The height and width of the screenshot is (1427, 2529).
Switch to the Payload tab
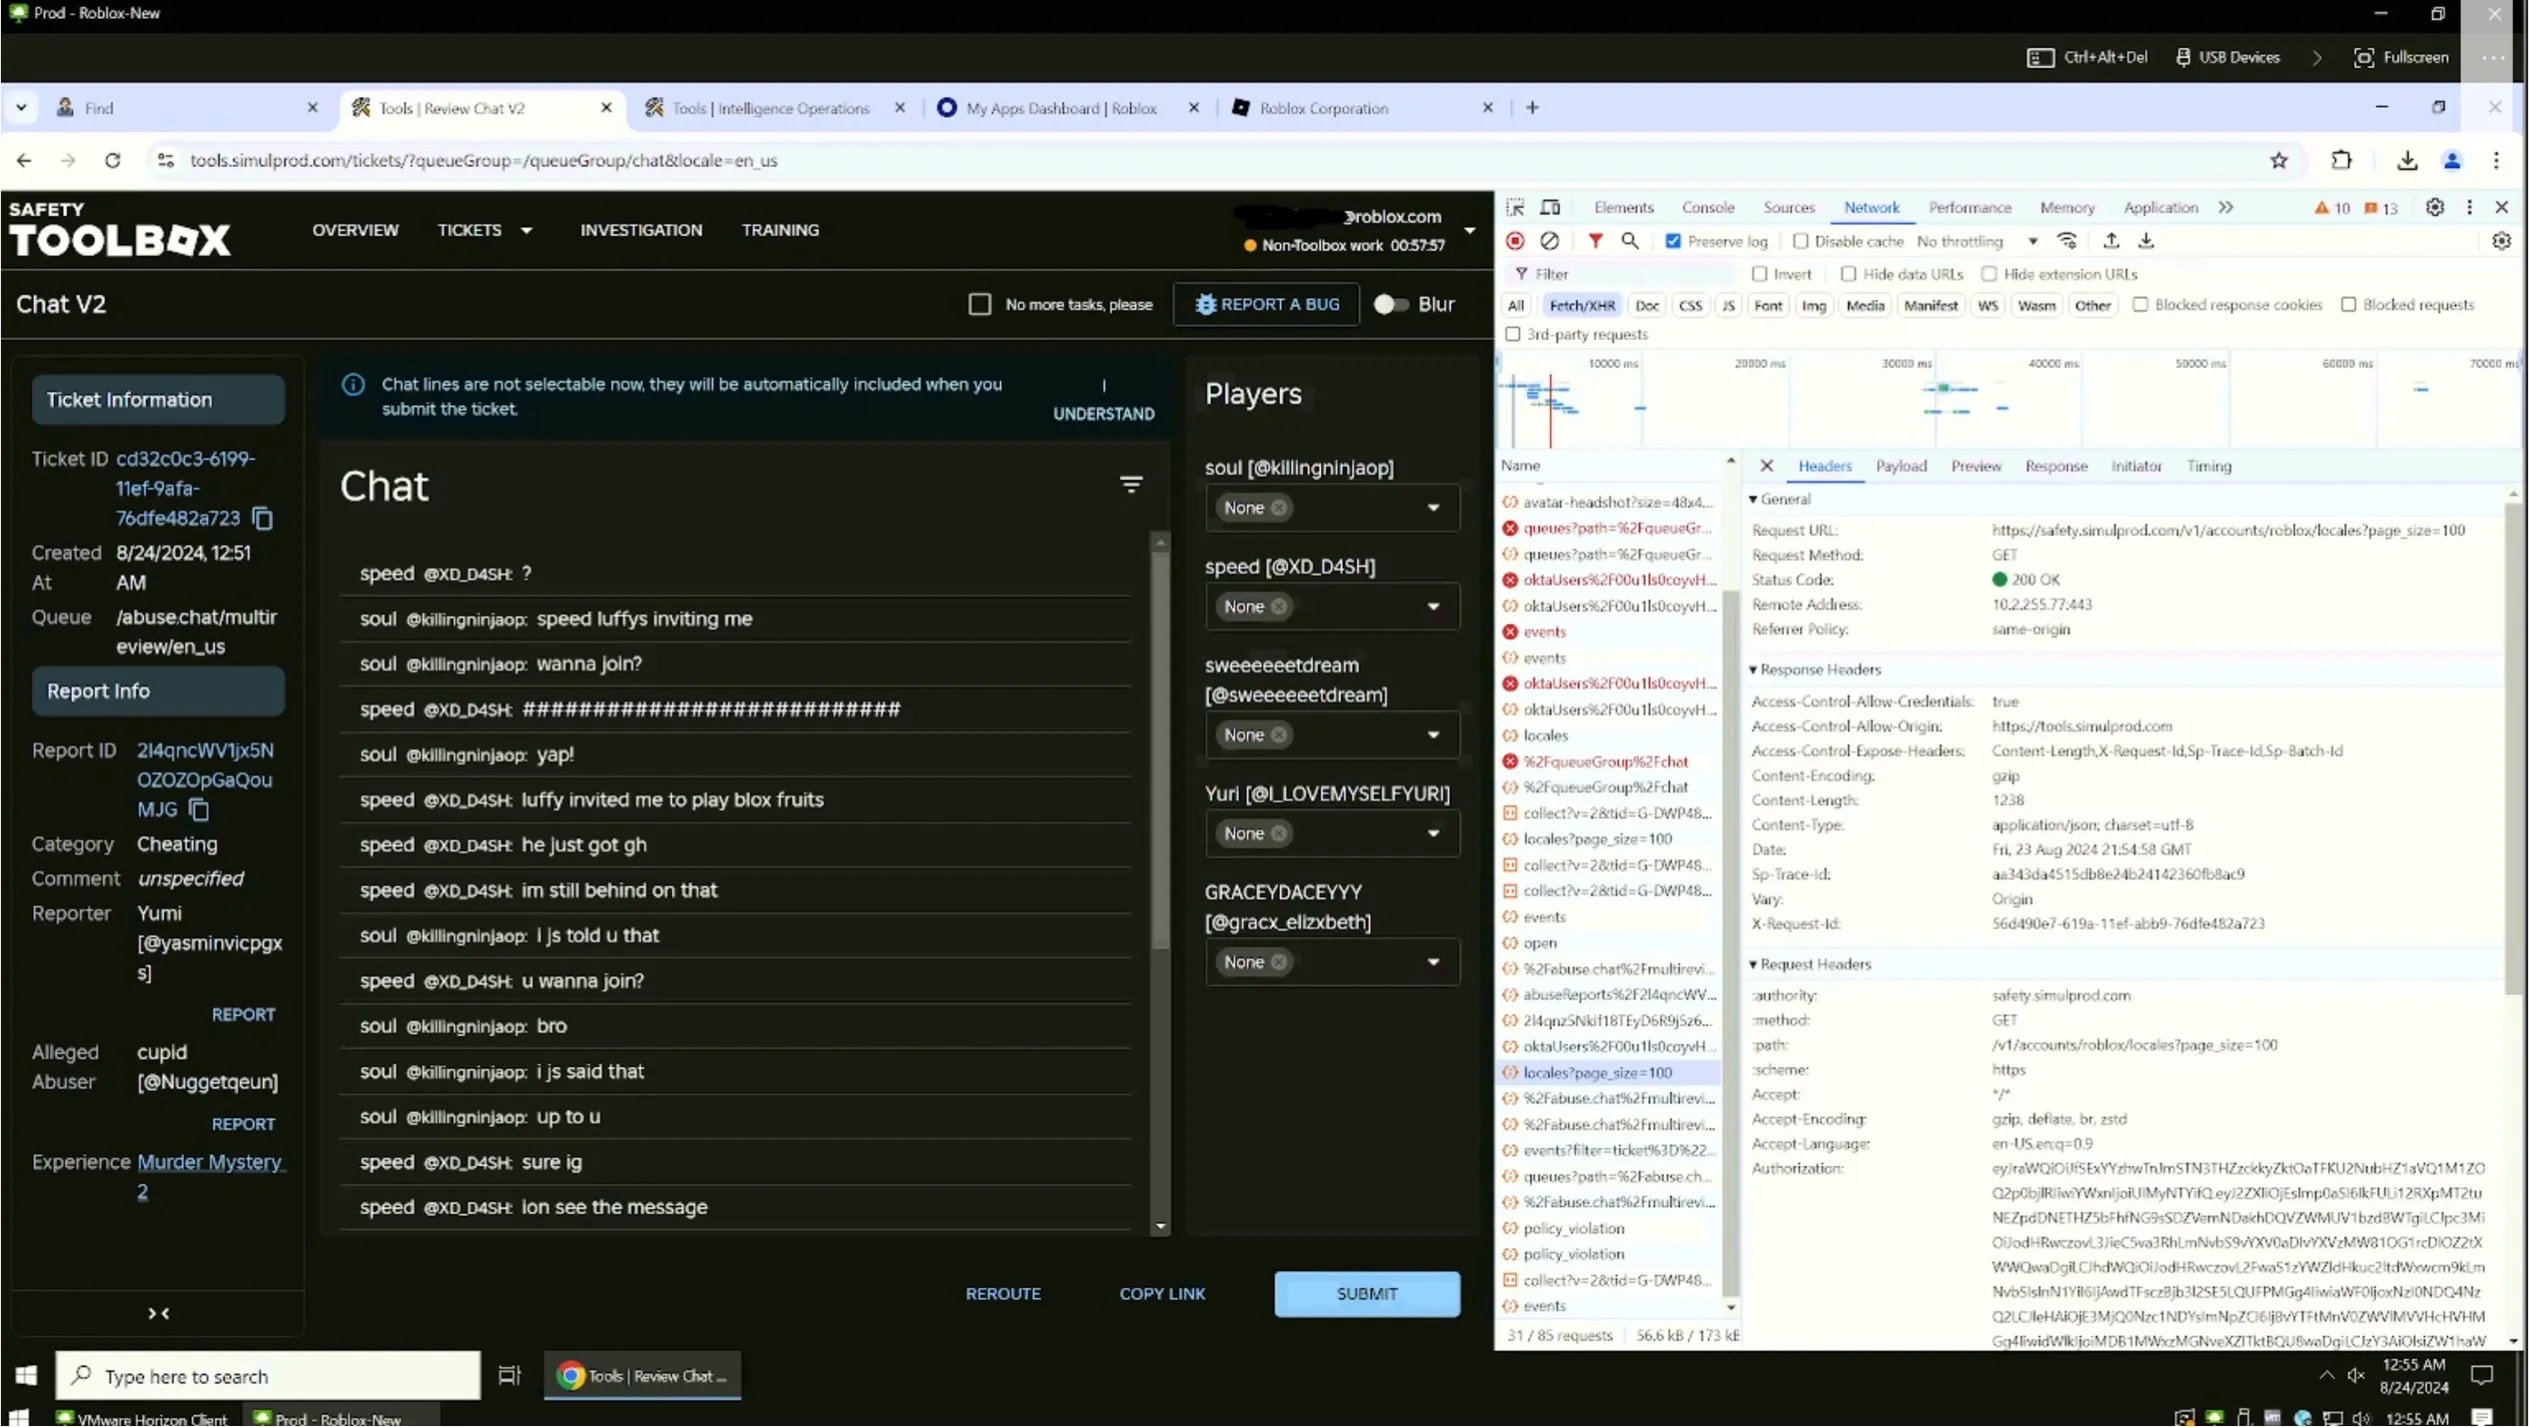pyautogui.click(x=1900, y=466)
